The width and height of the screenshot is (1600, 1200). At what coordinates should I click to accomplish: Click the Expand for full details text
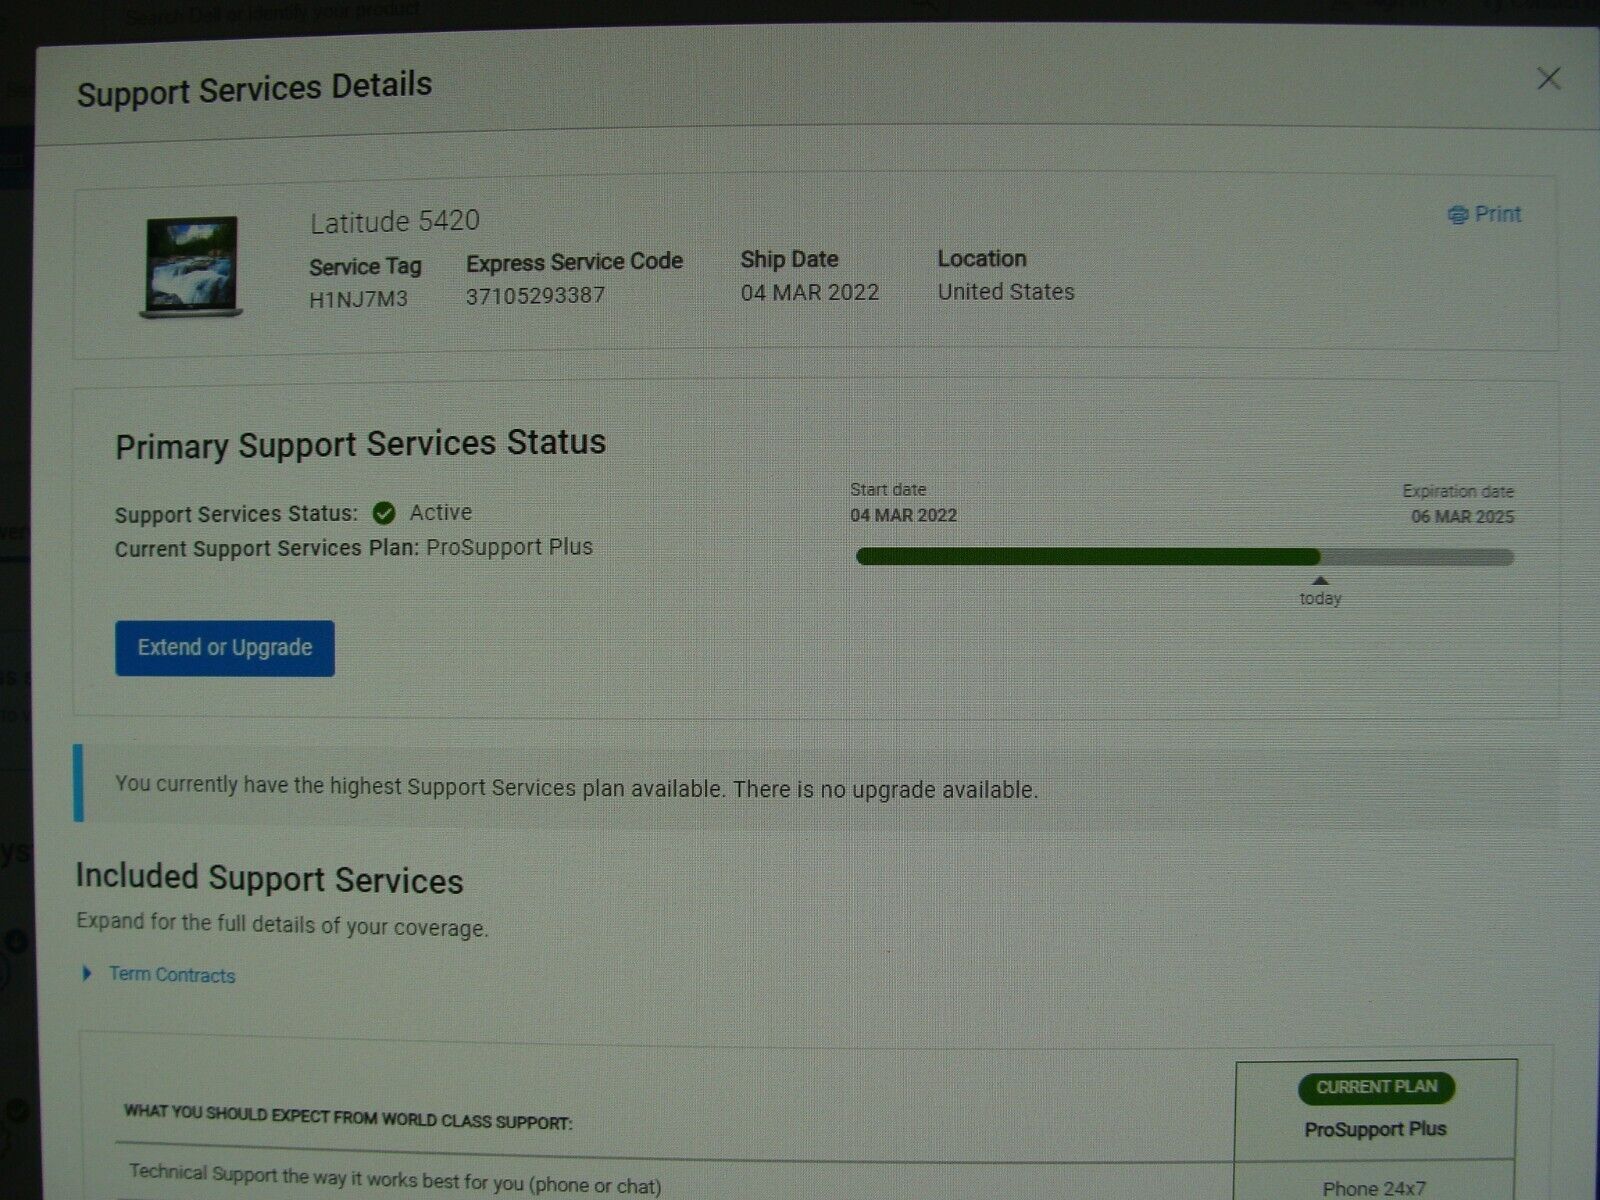click(282, 924)
